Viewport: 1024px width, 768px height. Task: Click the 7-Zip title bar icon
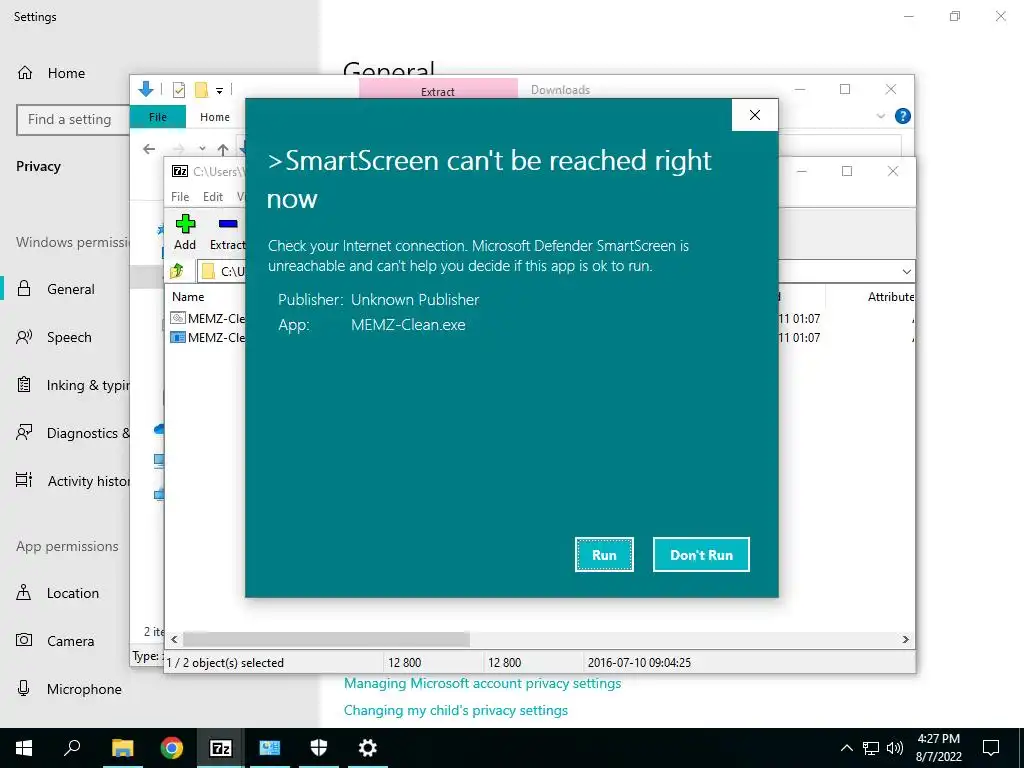[180, 171]
